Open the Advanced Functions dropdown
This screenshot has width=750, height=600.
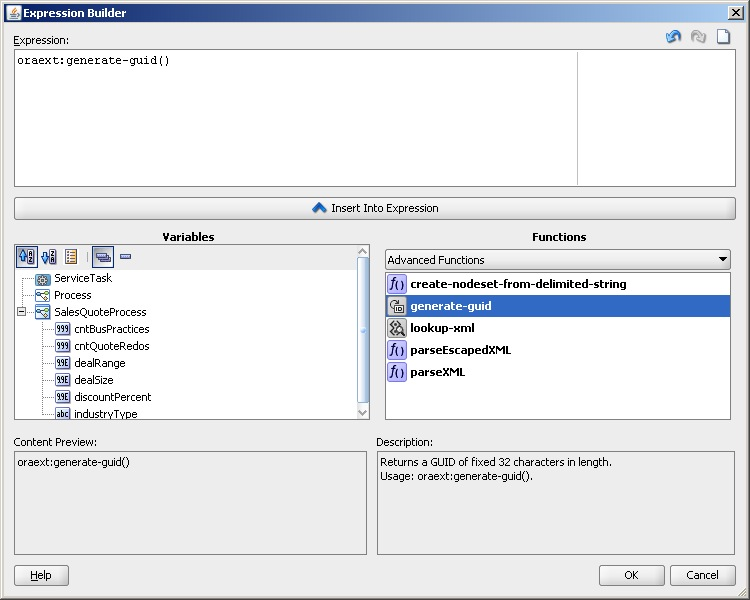tap(558, 260)
